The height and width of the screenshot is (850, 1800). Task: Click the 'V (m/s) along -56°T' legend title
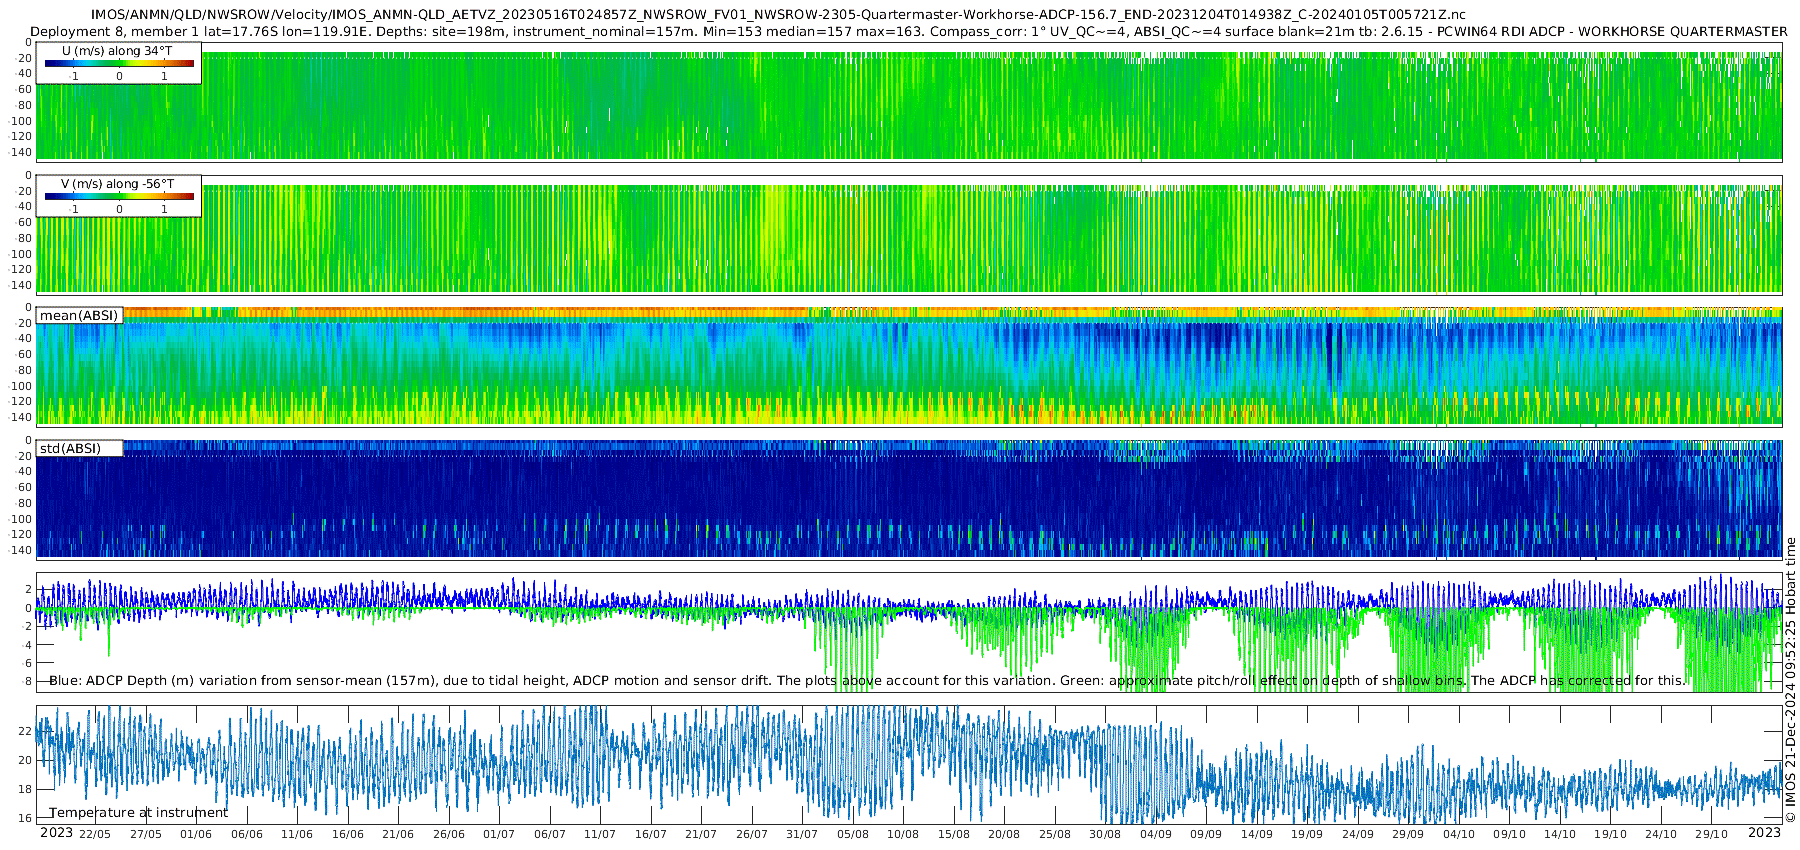point(117,184)
